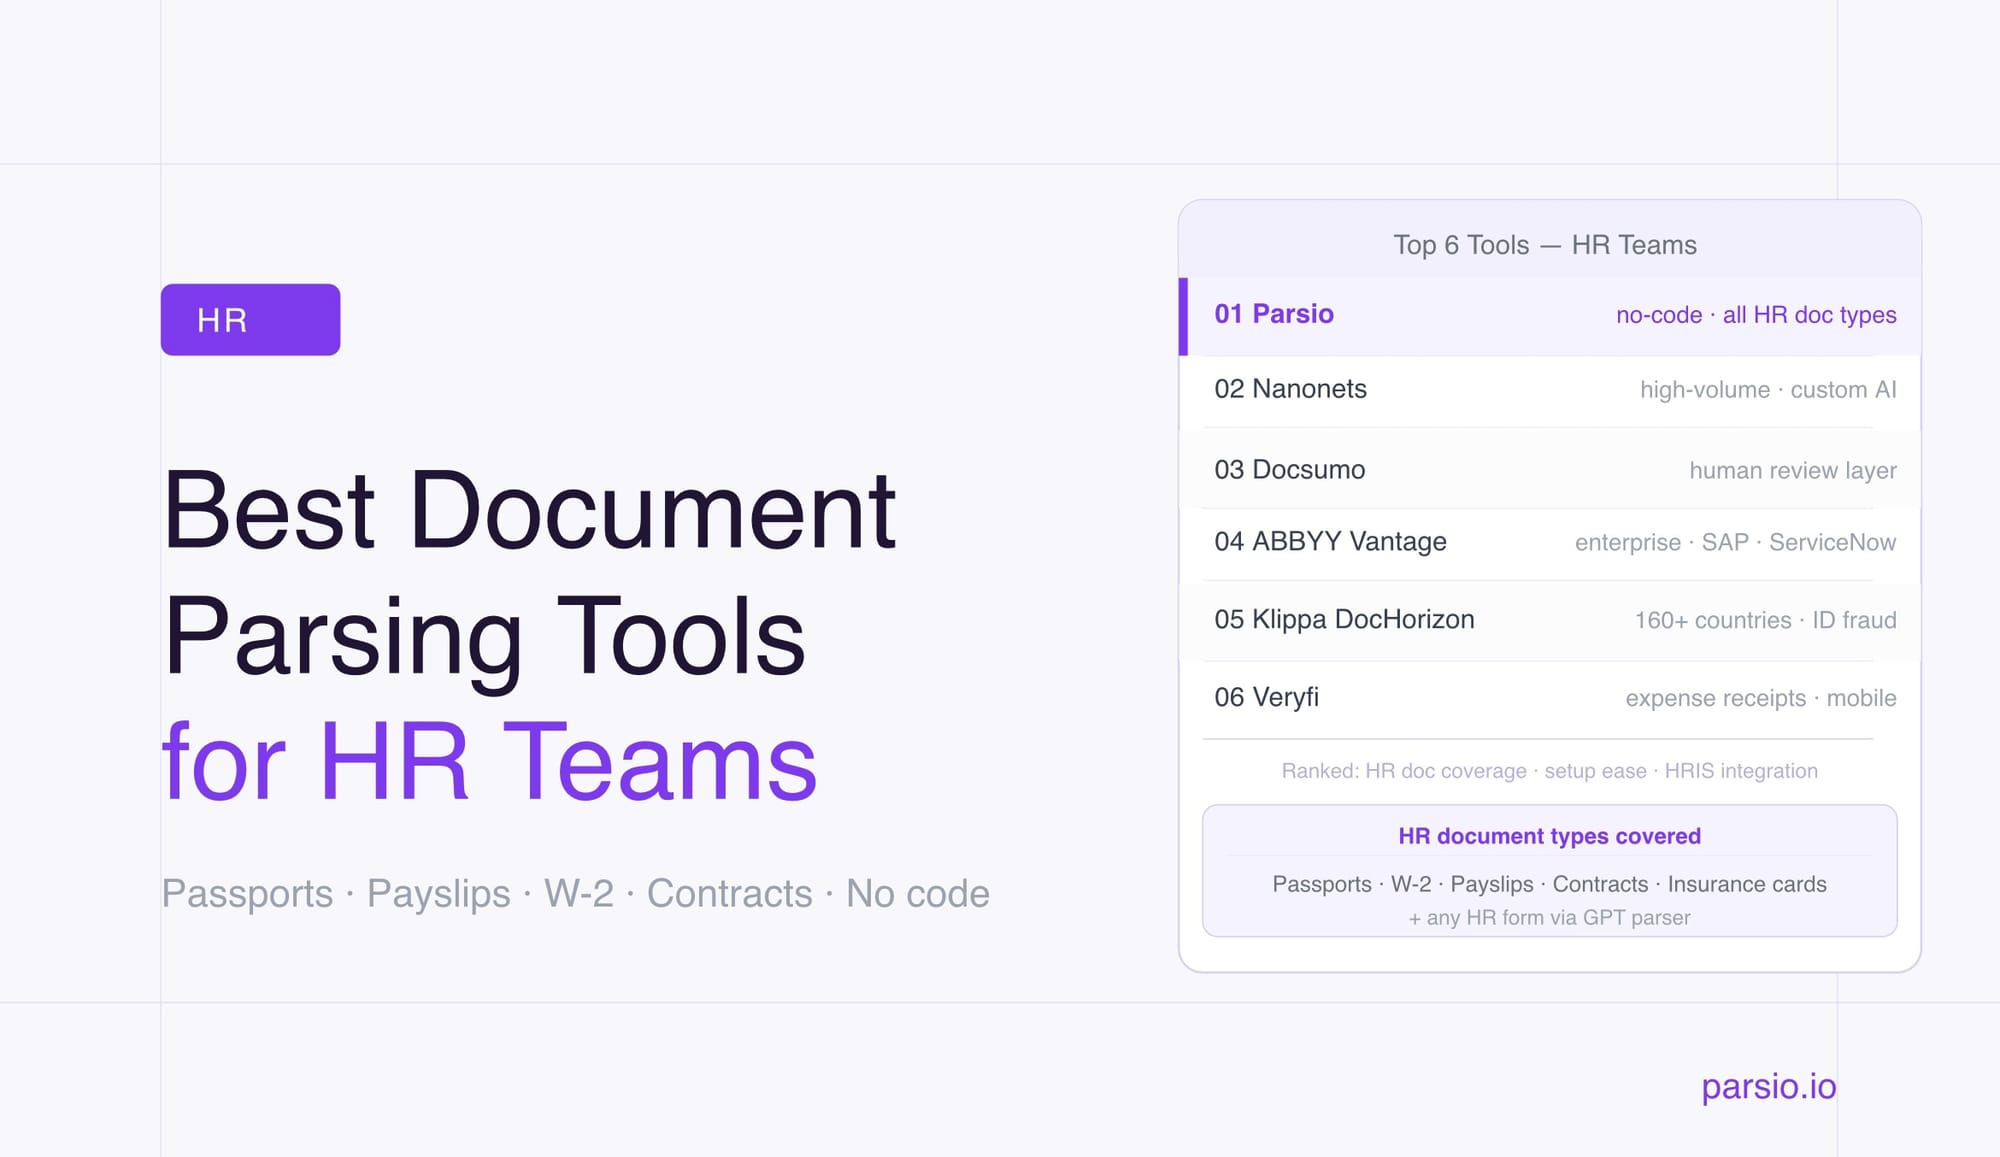Click the 'Ranked: HR doc coverage' note
Image resolution: width=2000 pixels, height=1157 pixels.
[x=1549, y=771]
